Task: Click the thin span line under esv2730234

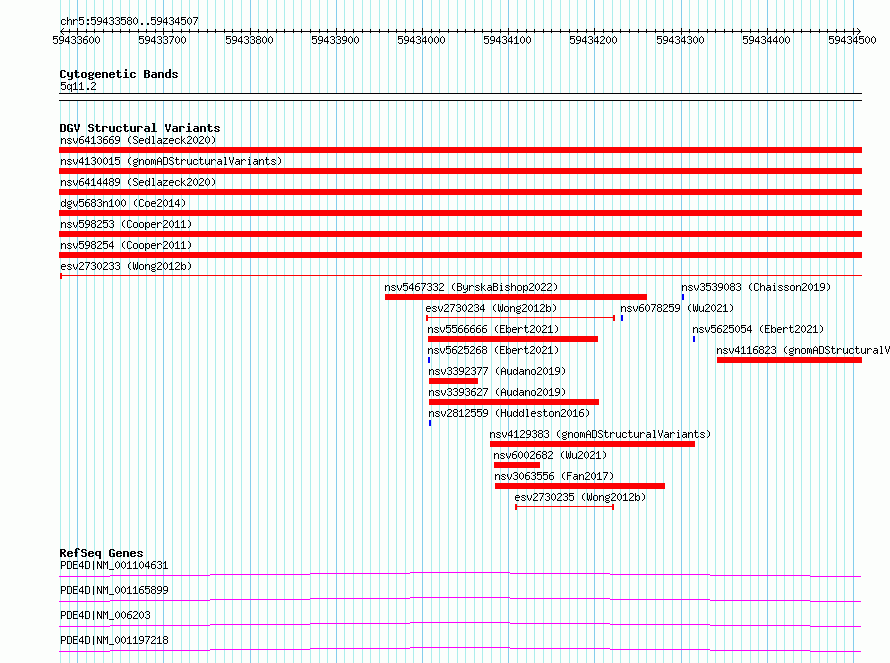Action: coord(520,318)
